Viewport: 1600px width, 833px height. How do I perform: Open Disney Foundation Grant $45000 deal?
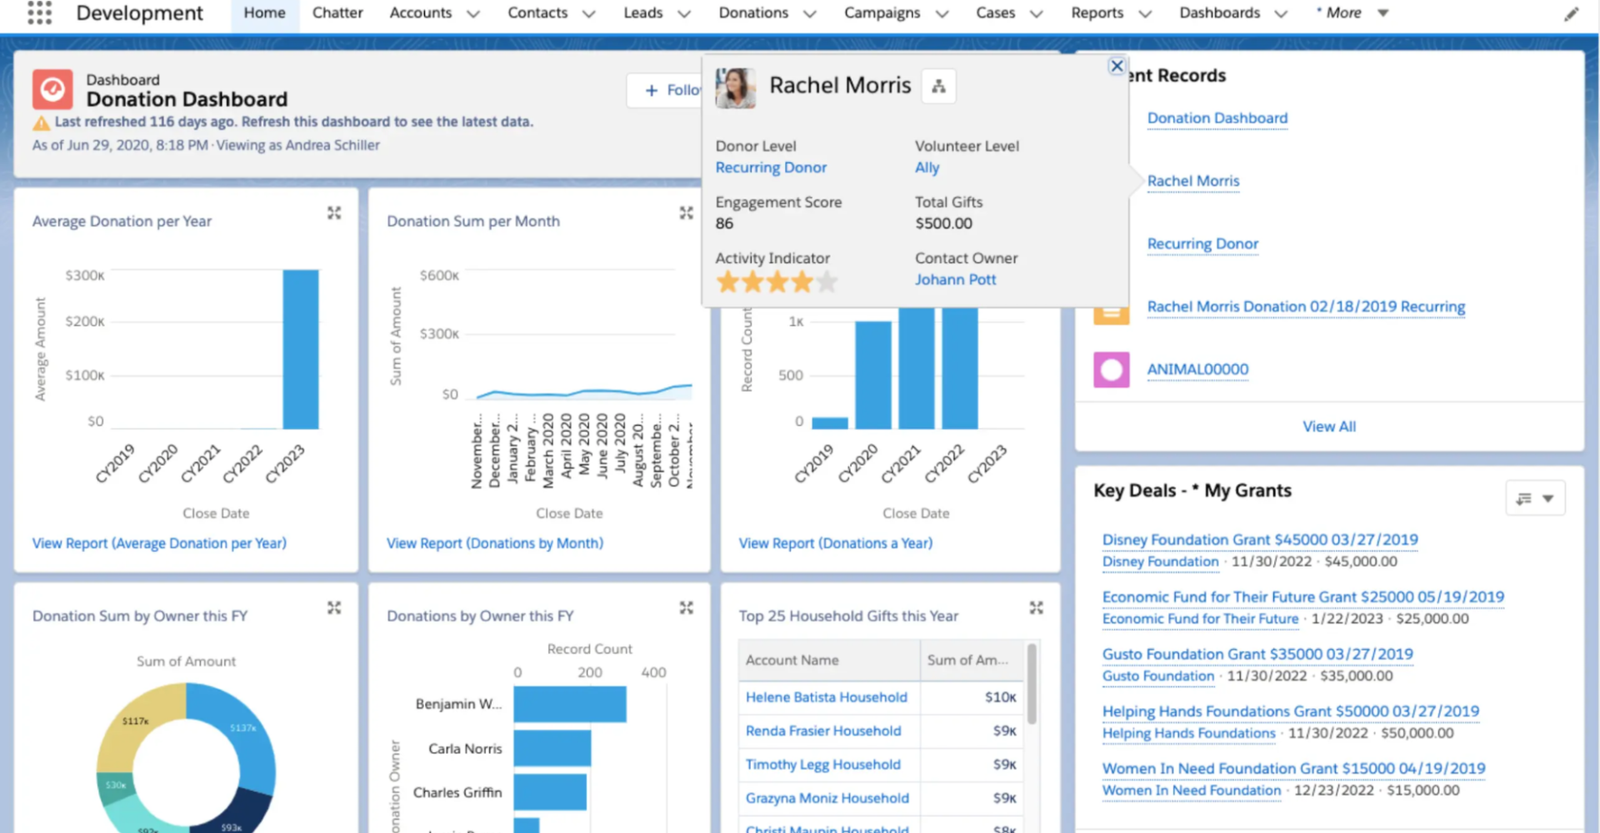(x=1260, y=540)
